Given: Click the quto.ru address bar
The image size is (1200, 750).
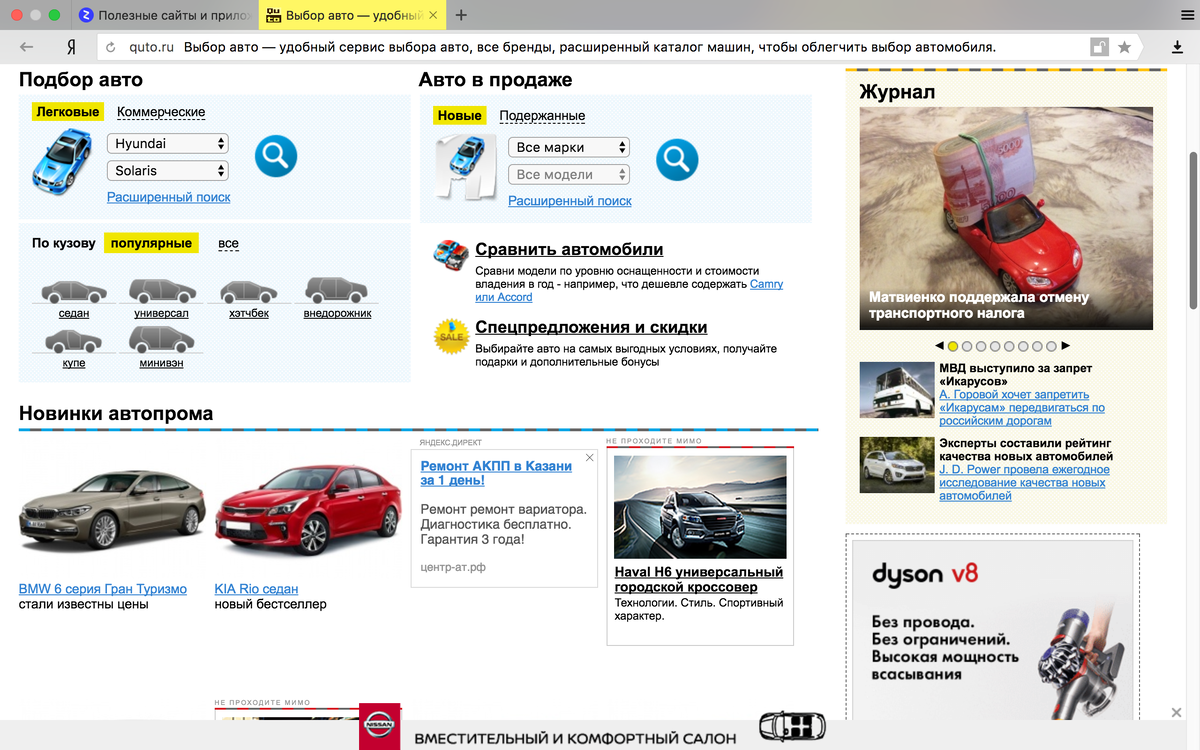Looking at the screenshot, I should [590, 47].
